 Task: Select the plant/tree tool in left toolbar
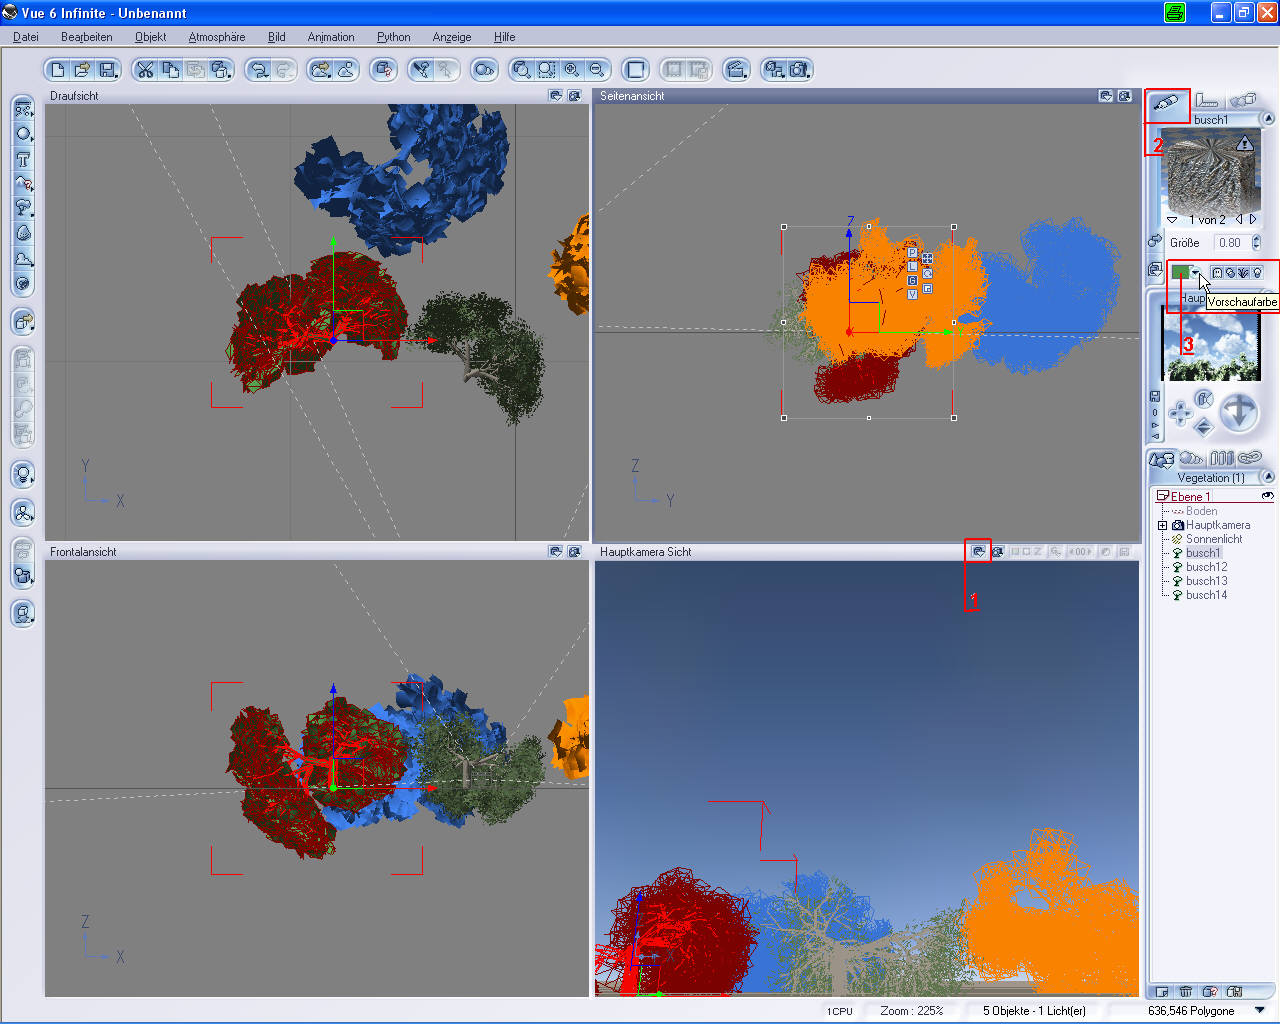23,208
